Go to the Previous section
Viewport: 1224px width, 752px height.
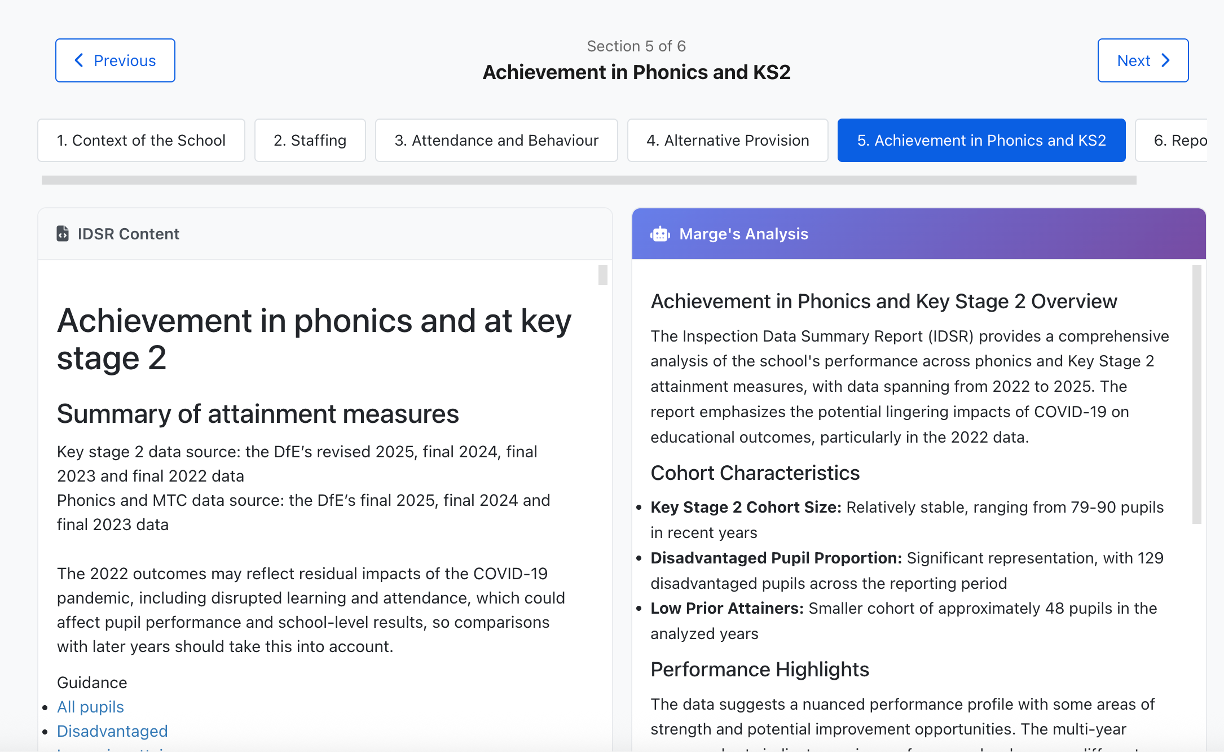(115, 61)
